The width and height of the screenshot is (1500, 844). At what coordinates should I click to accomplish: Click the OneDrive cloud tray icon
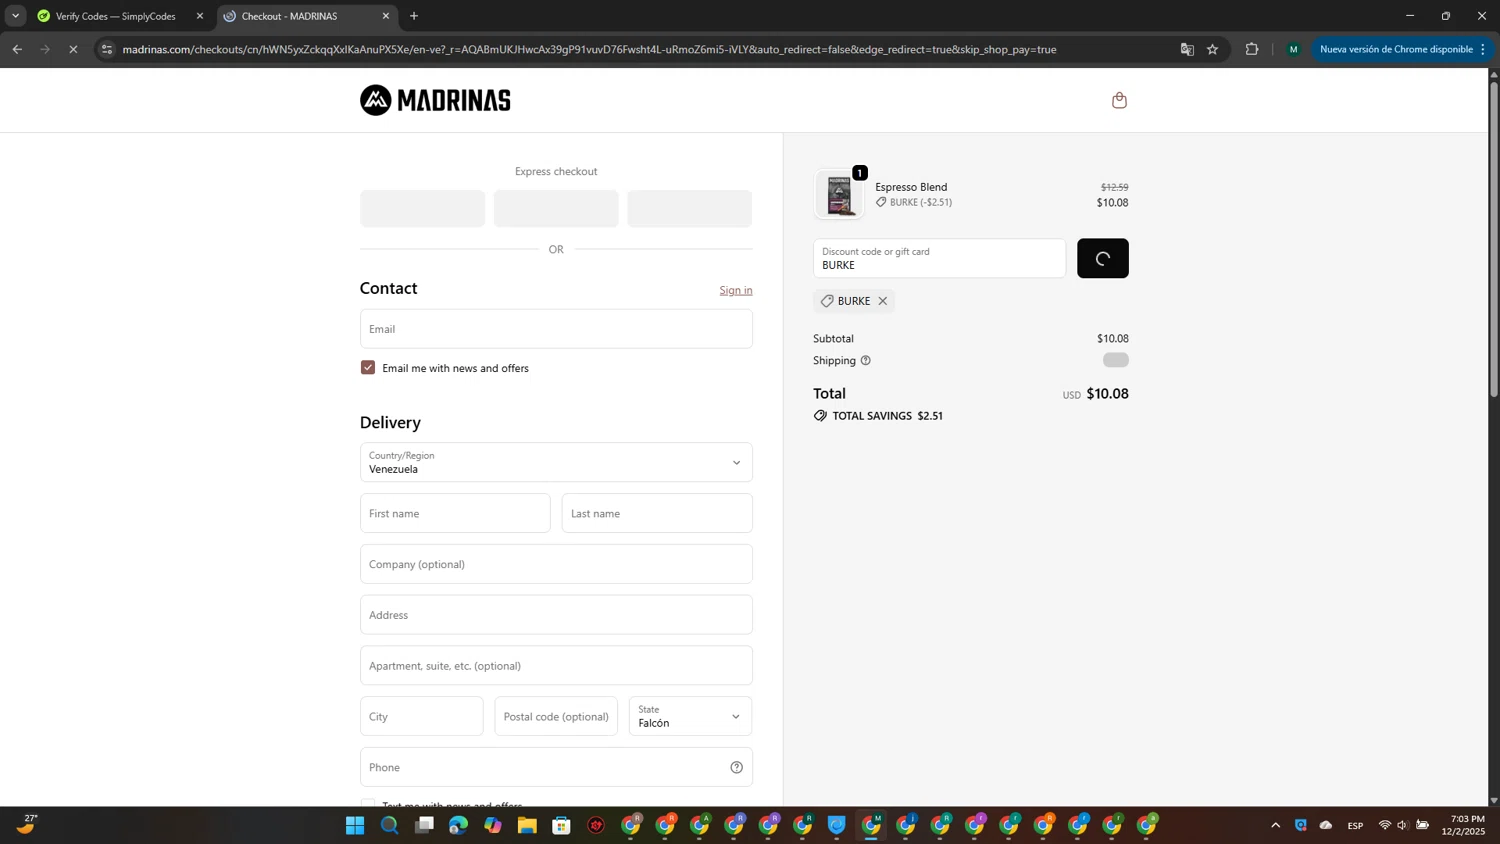click(1326, 825)
